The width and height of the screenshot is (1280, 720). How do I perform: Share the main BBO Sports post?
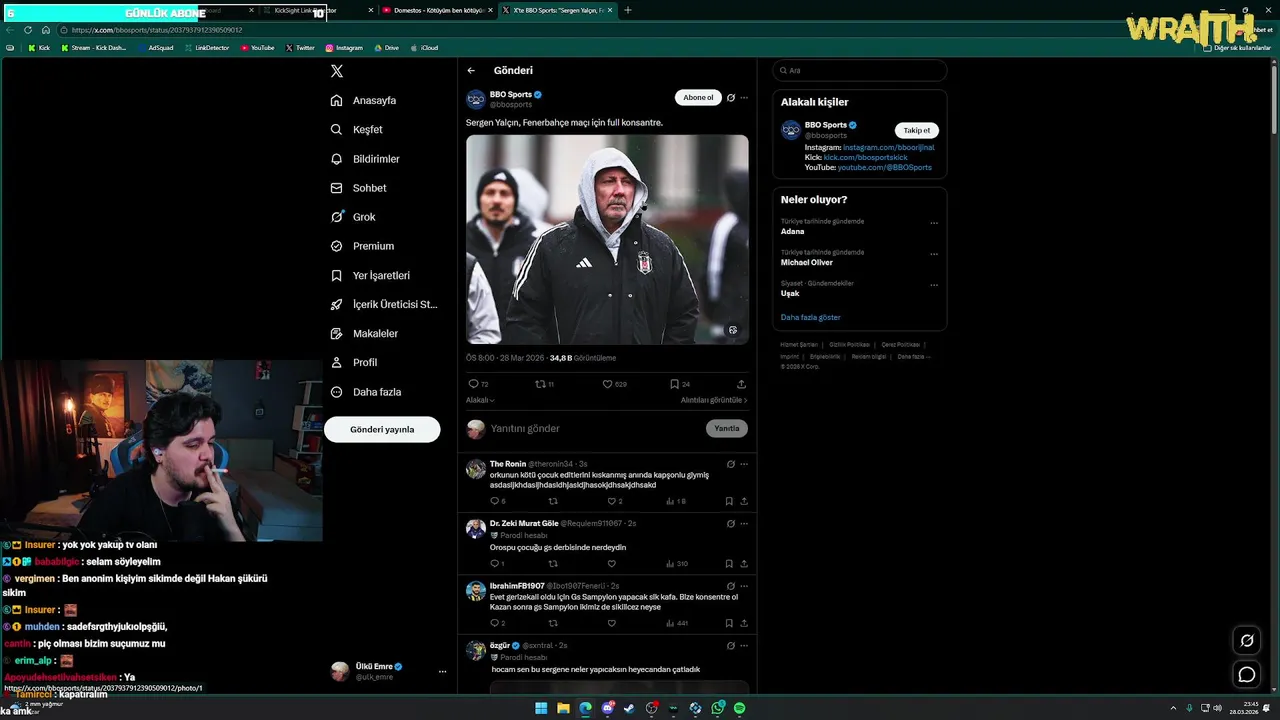tap(741, 384)
